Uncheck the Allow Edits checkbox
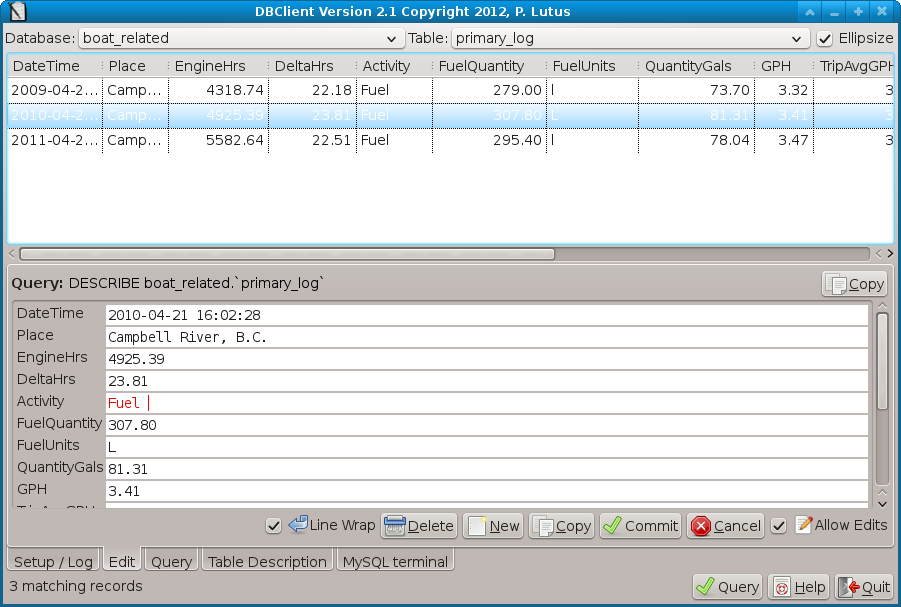901x607 pixels. (x=779, y=526)
